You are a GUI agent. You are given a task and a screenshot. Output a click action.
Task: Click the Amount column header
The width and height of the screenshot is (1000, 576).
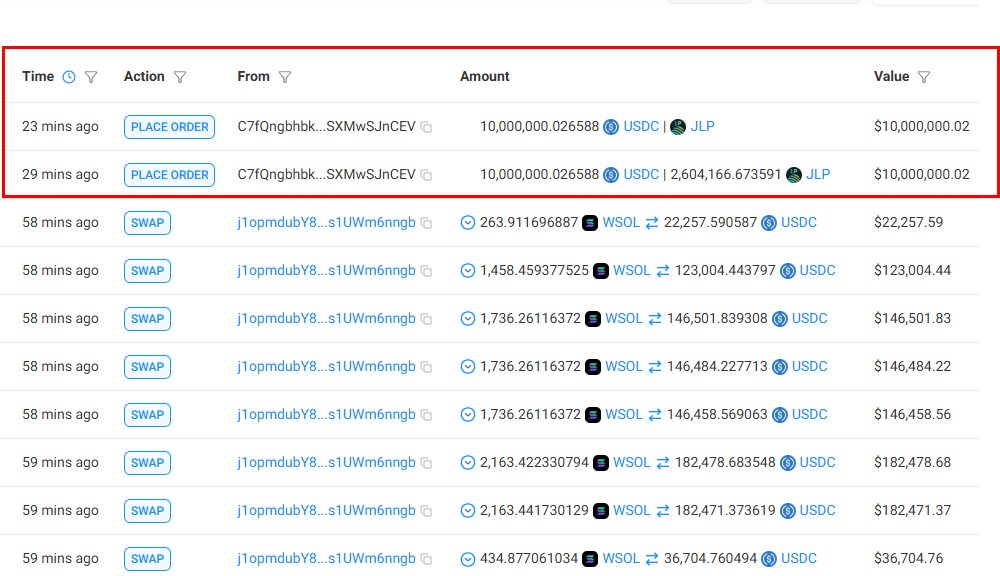(x=485, y=77)
